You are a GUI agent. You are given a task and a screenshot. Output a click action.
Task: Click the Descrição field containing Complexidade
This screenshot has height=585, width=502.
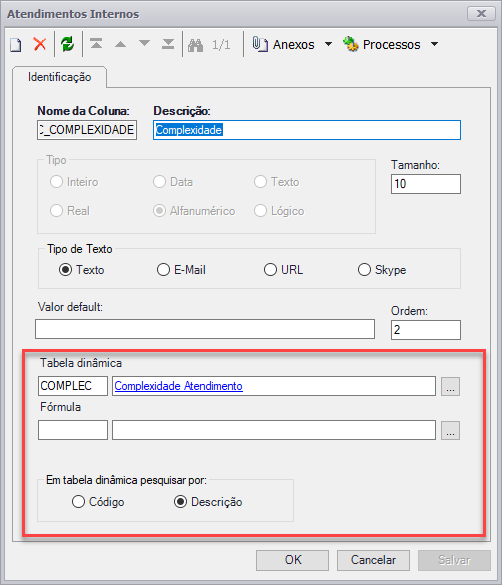point(307,130)
